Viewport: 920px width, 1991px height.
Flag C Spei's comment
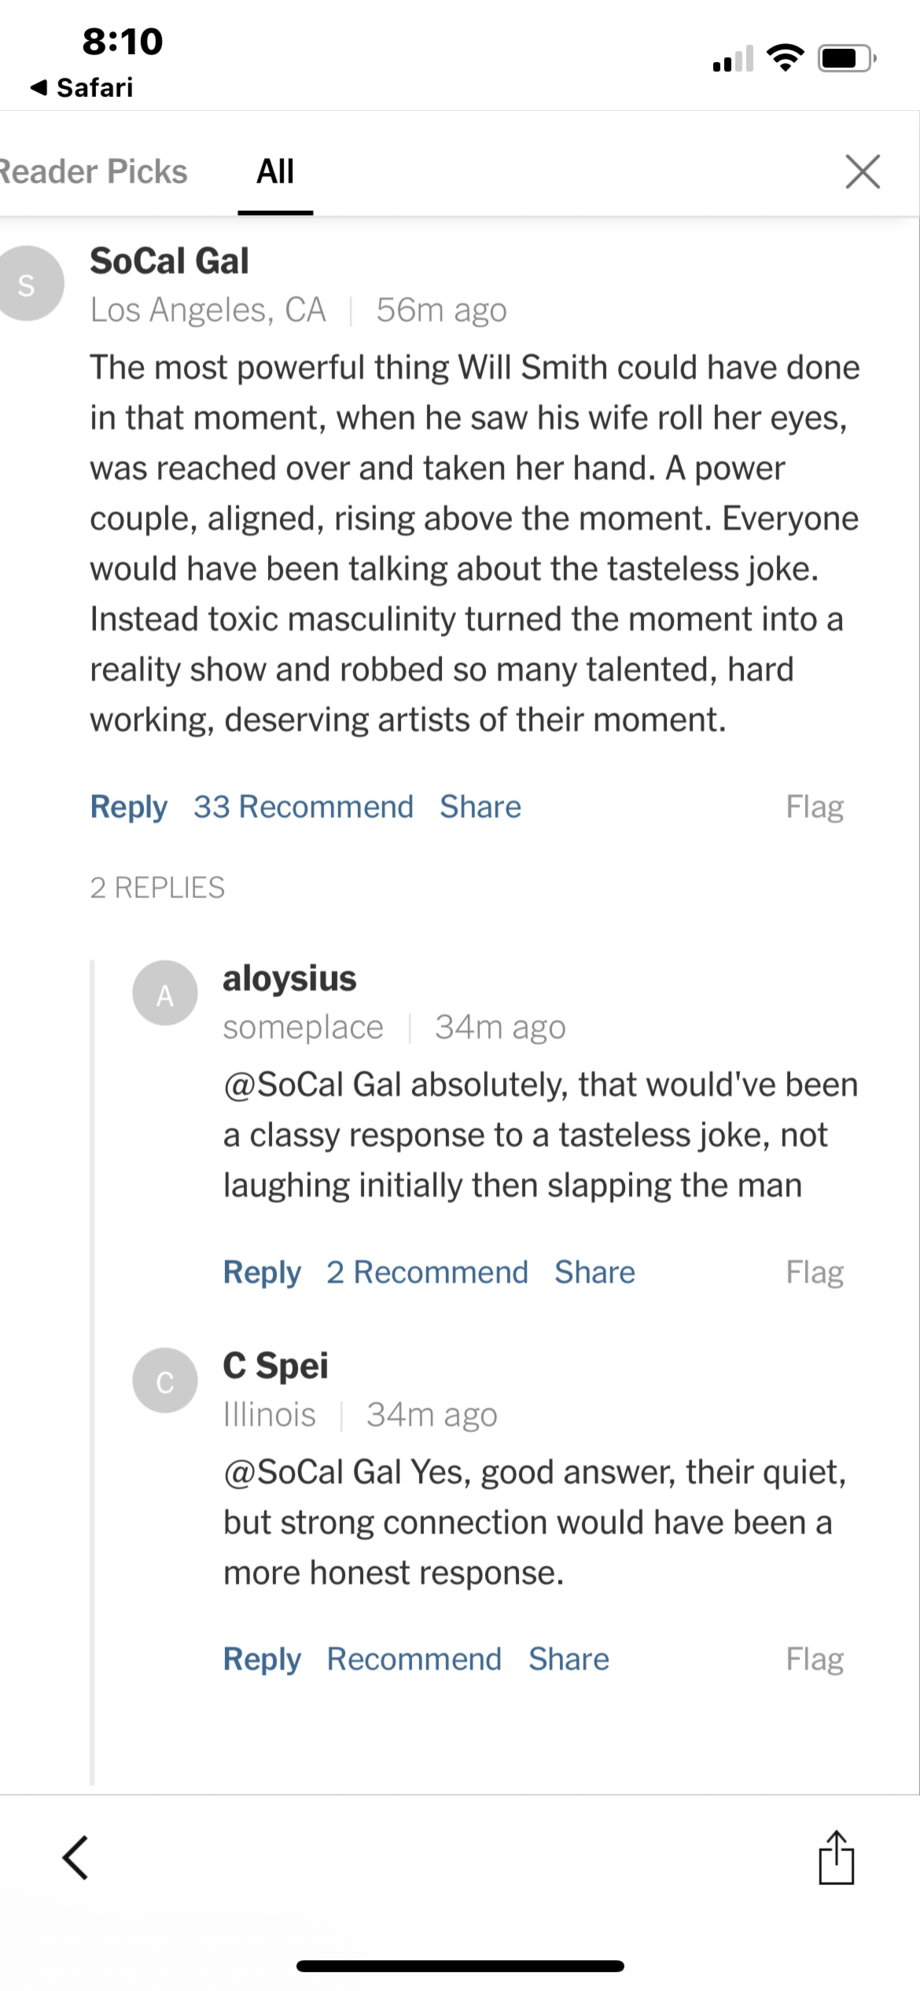coord(814,1659)
